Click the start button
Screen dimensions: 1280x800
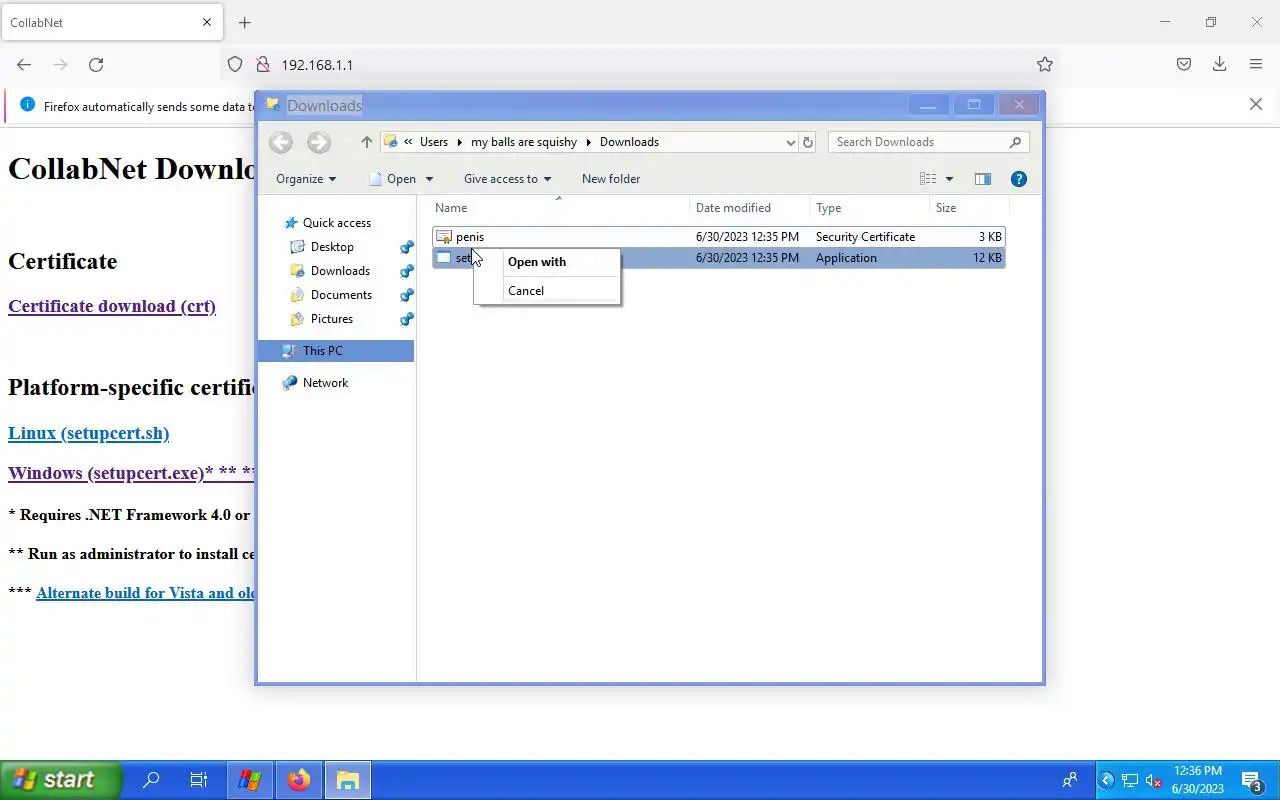(x=60, y=780)
